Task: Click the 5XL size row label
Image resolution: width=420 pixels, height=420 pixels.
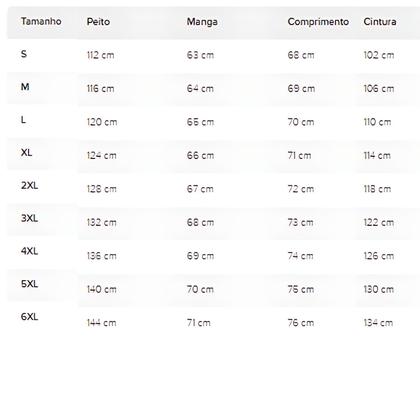Action: pyautogui.click(x=29, y=284)
